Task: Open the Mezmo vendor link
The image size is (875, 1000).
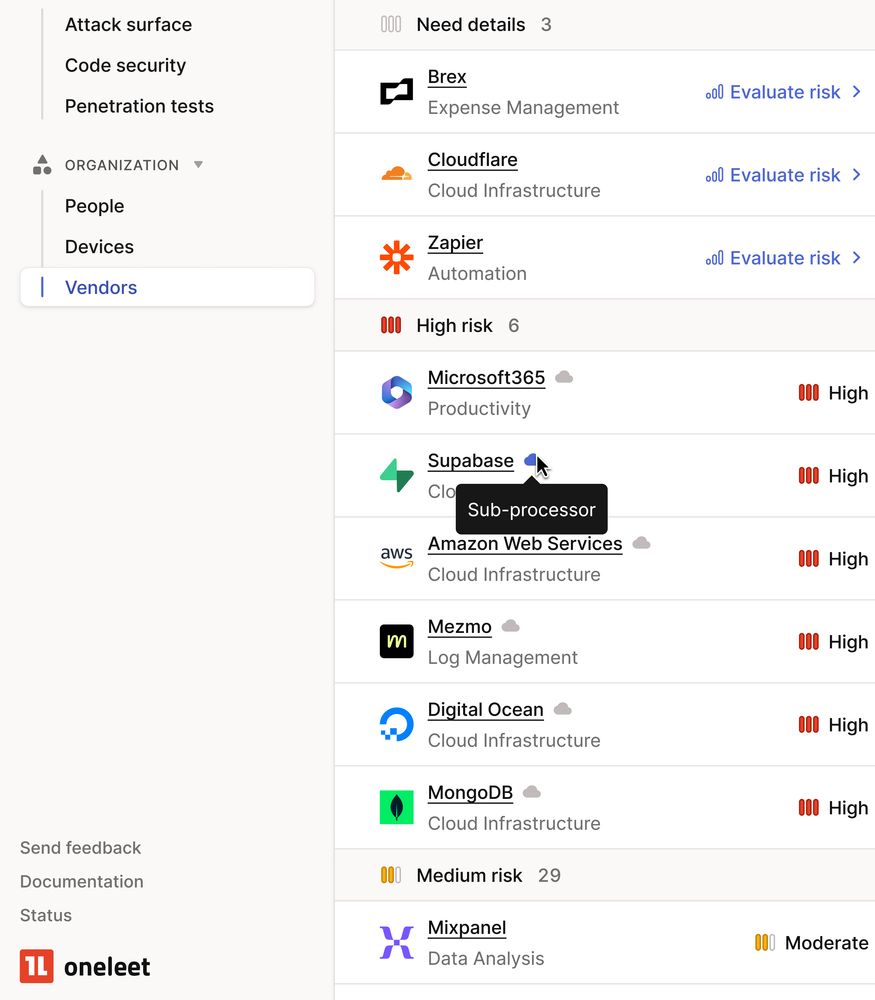Action: [460, 626]
